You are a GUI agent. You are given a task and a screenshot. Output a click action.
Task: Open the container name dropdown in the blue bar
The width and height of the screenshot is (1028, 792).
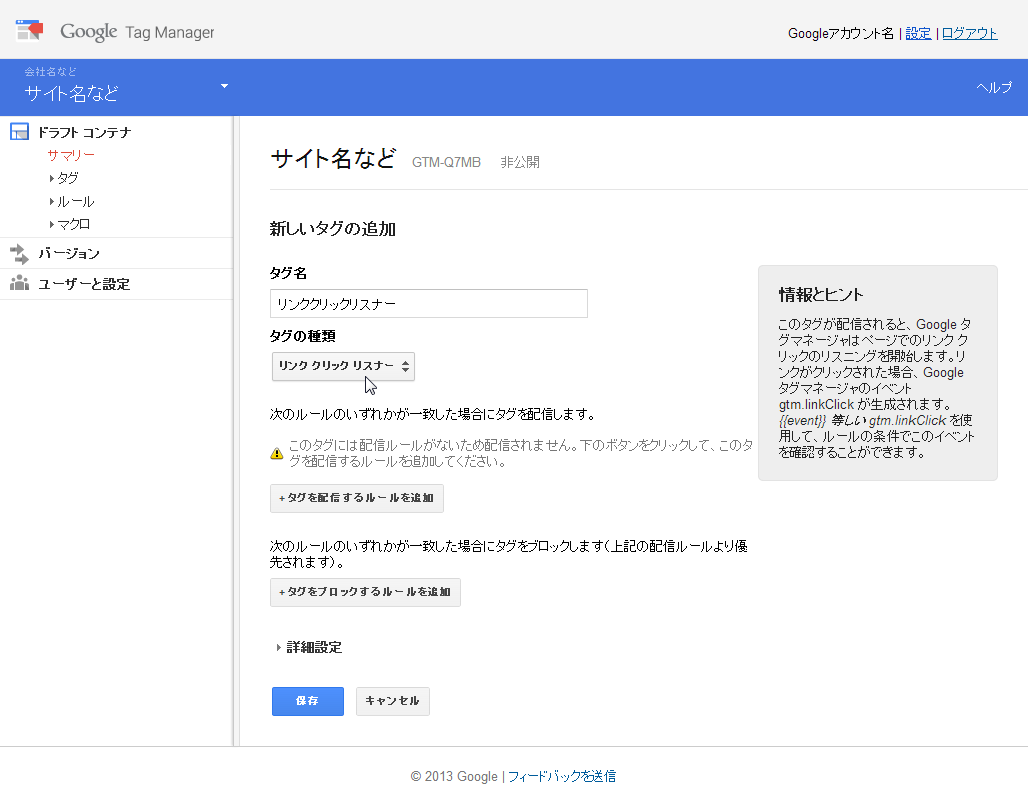[224, 87]
